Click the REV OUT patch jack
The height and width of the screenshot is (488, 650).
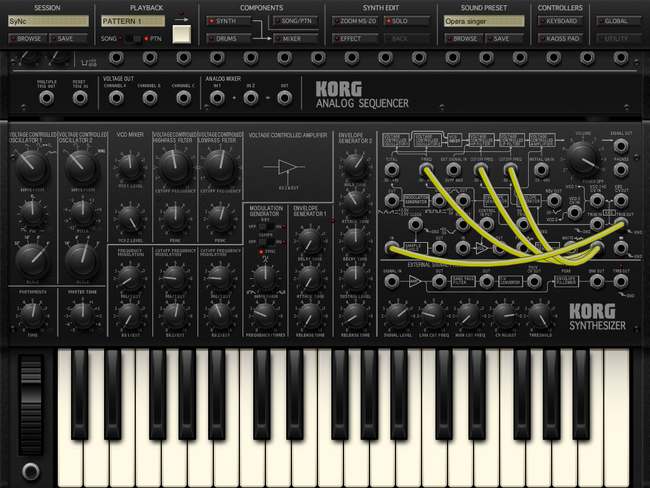point(554,201)
